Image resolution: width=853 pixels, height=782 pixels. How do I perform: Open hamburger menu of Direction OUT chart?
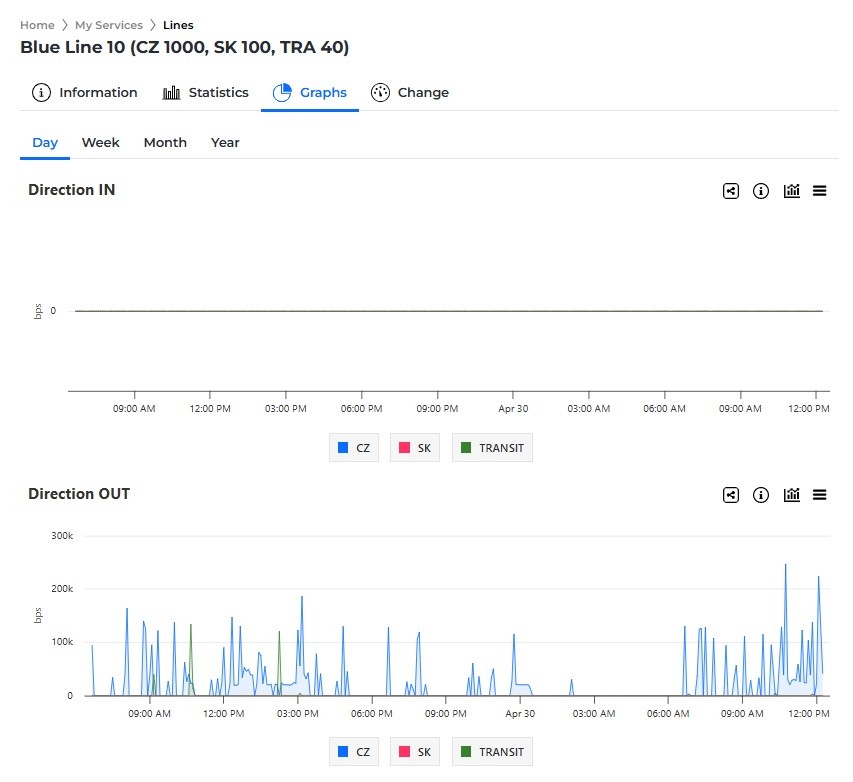coord(820,495)
